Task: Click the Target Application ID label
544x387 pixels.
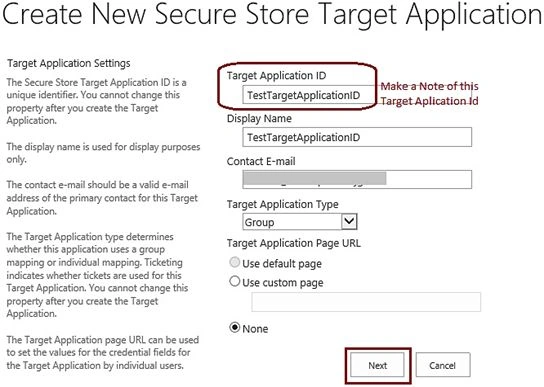Action: pos(276,76)
